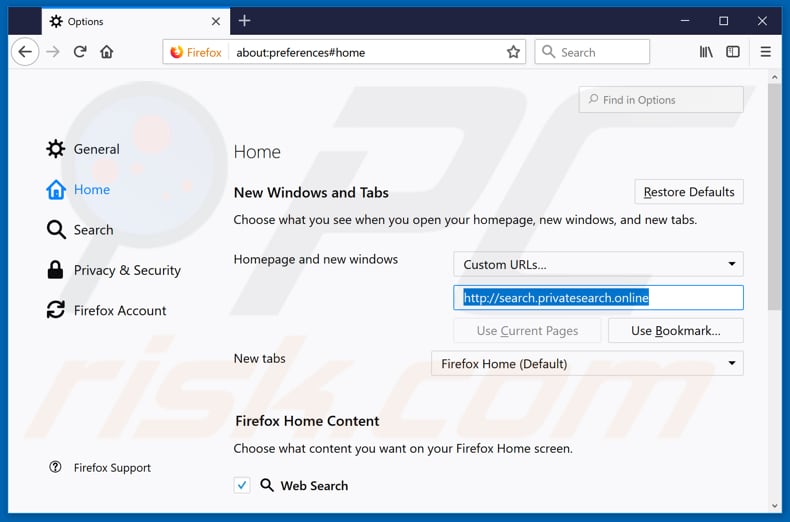The image size is (790, 522).
Task: Click the gear icon beside General
Action: pos(55,149)
